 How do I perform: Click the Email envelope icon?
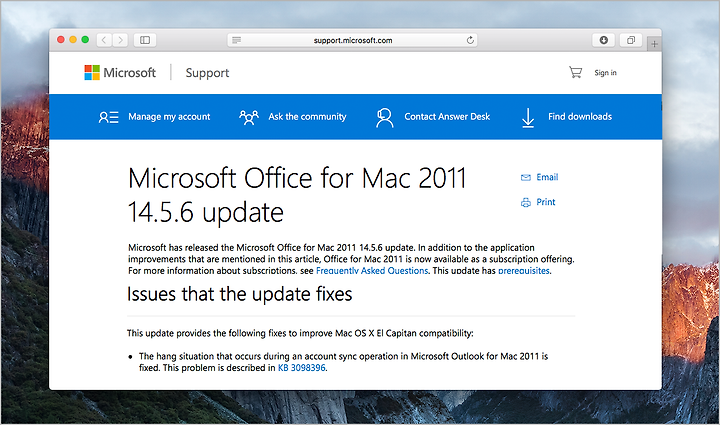click(x=526, y=178)
